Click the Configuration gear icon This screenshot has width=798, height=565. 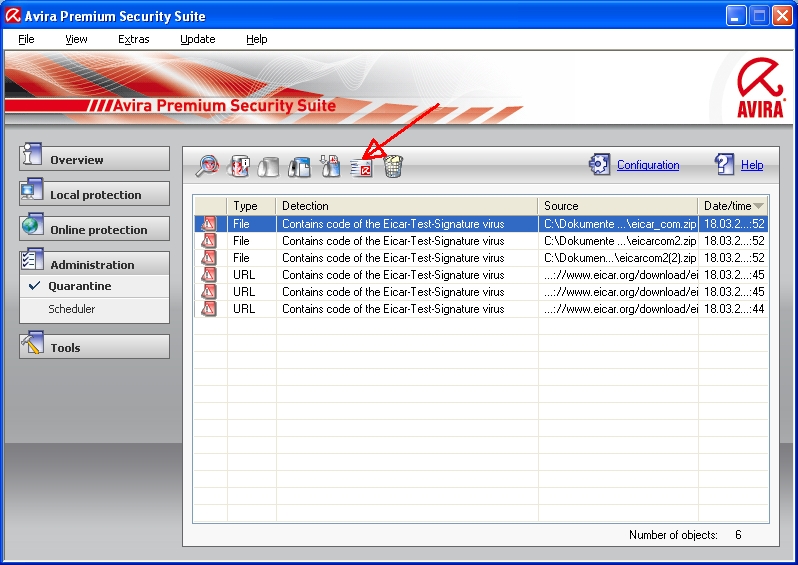[600, 164]
